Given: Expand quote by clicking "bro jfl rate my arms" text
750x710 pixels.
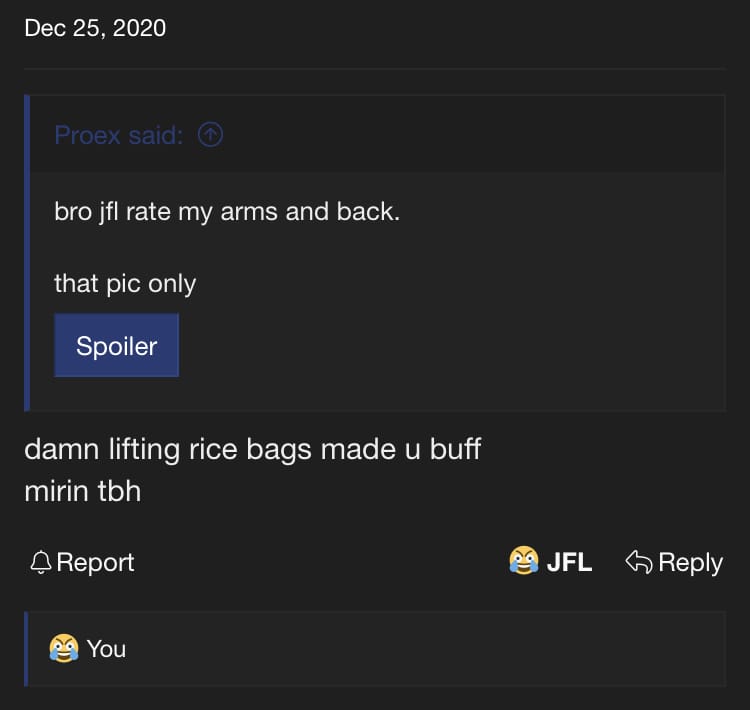Looking at the screenshot, I should [x=226, y=213].
